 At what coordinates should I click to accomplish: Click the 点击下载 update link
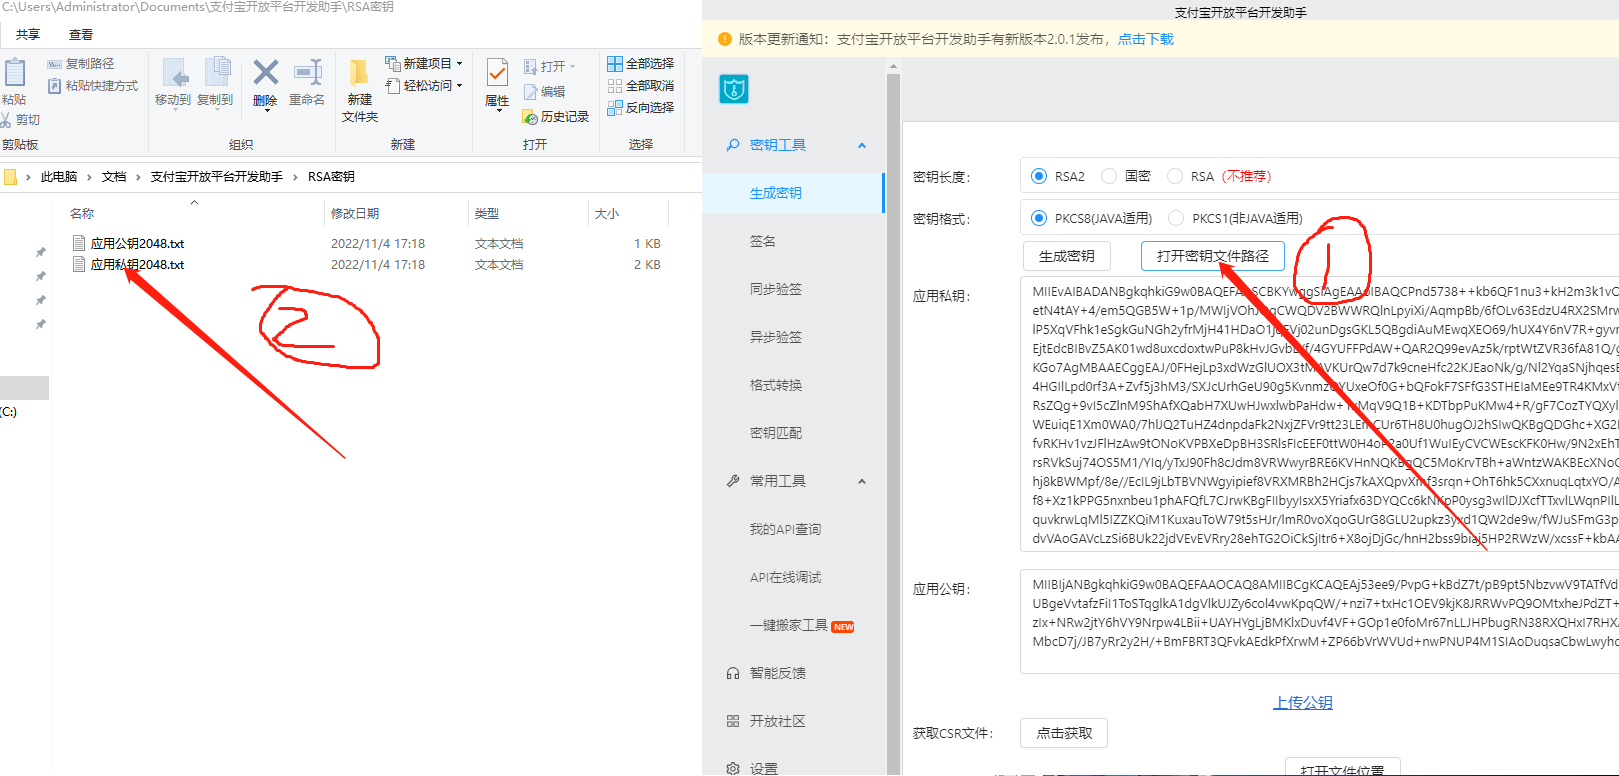pos(1146,39)
